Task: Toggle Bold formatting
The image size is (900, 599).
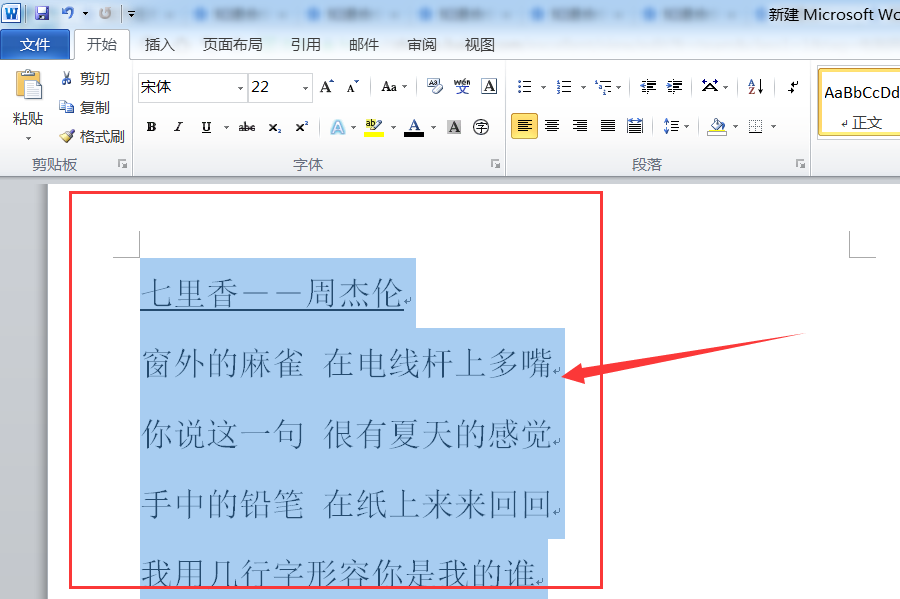Action: click(152, 127)
